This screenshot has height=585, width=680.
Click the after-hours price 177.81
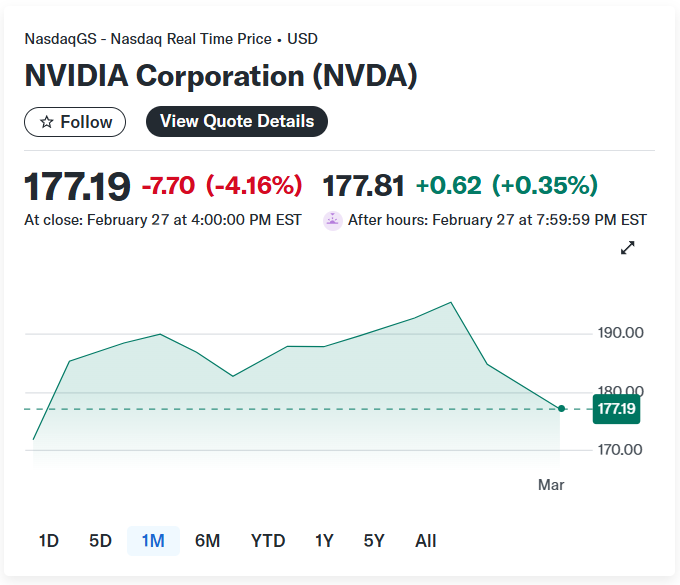coord(363,186)
